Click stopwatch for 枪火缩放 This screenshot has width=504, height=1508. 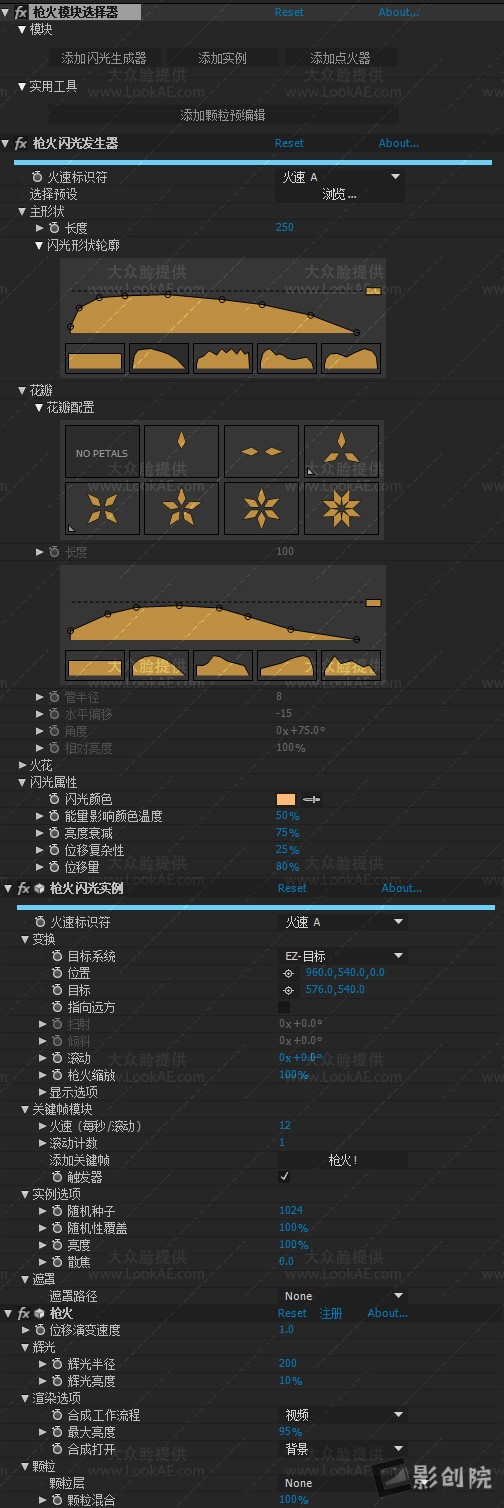(x=57, y=1075)
